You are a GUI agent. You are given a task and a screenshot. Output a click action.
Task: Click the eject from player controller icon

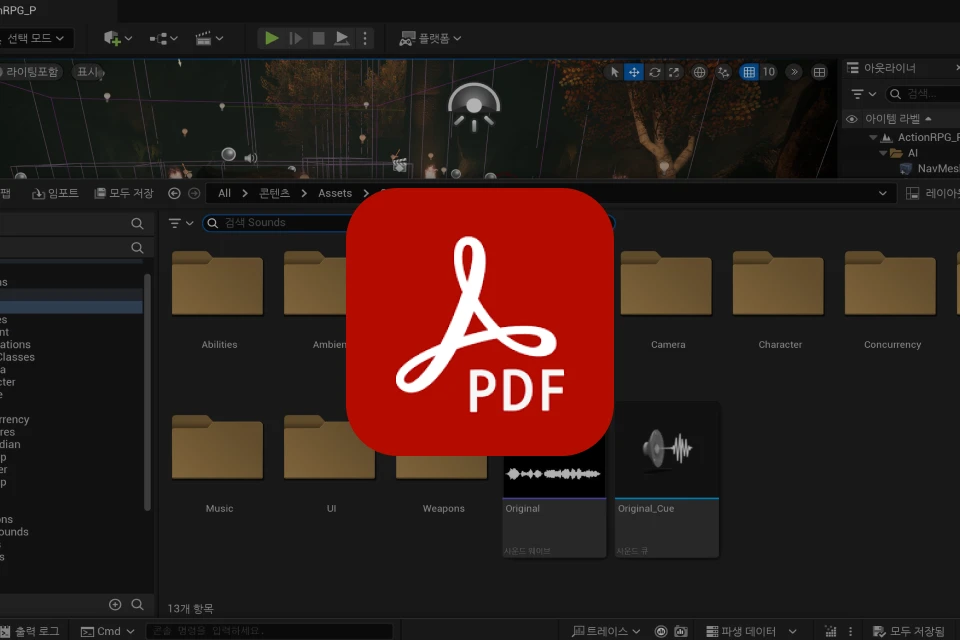(x=342, y=39)
